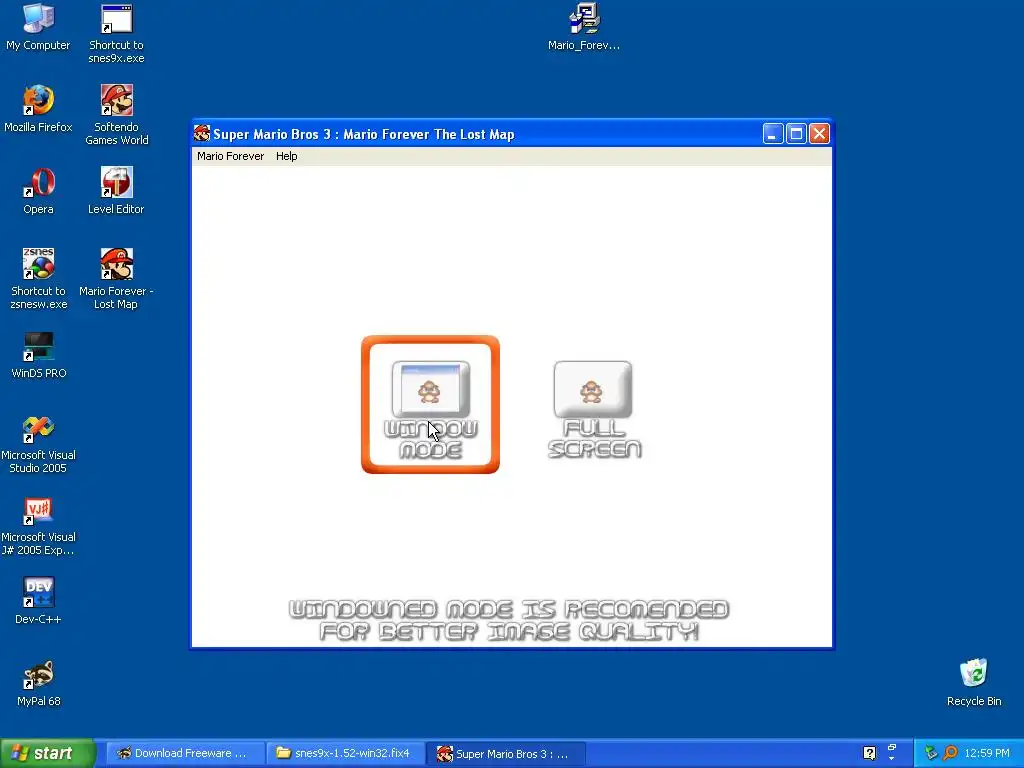Select the MyPal 68 desktop icon

tap(38, 683)
